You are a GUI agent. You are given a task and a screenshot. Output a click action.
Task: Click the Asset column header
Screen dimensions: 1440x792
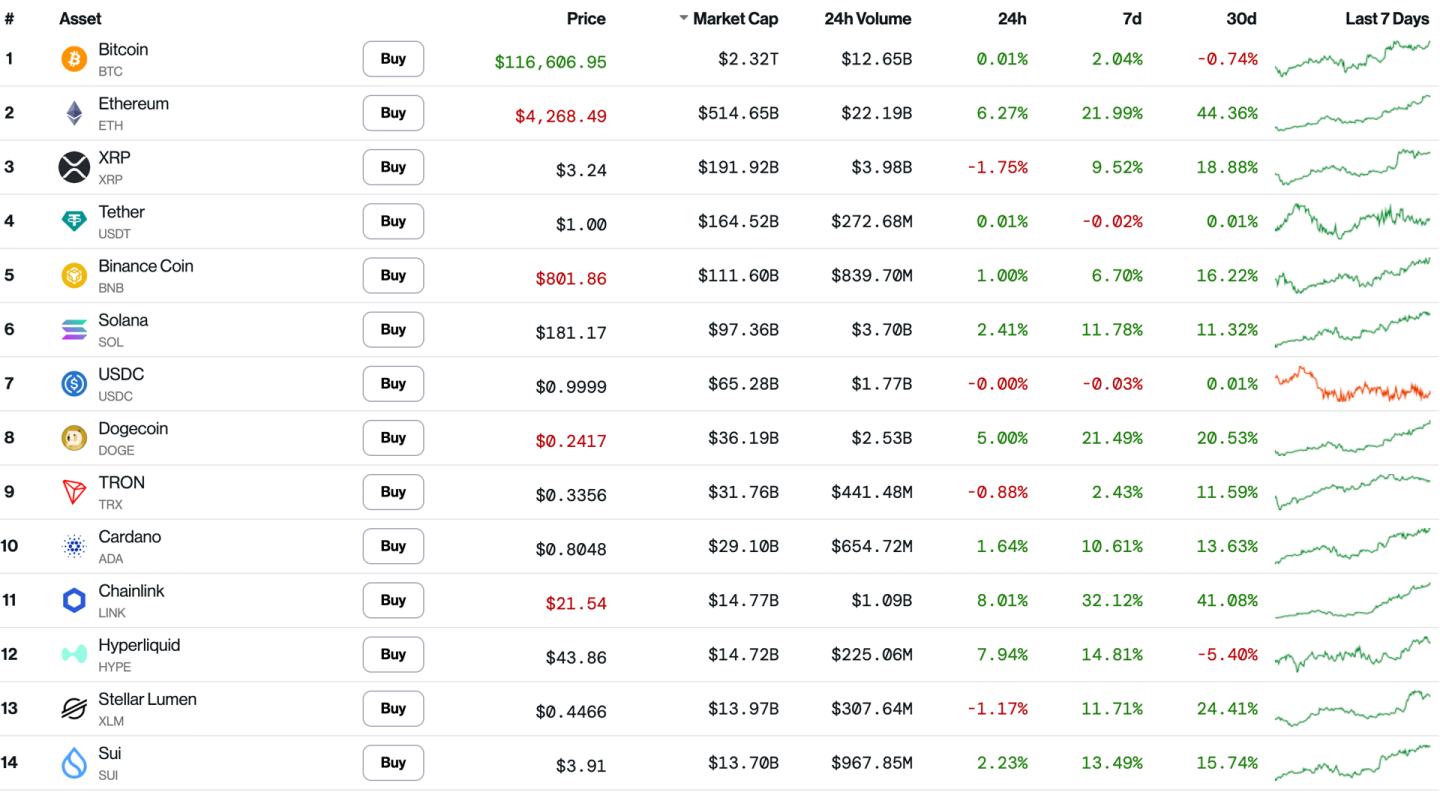80,19
